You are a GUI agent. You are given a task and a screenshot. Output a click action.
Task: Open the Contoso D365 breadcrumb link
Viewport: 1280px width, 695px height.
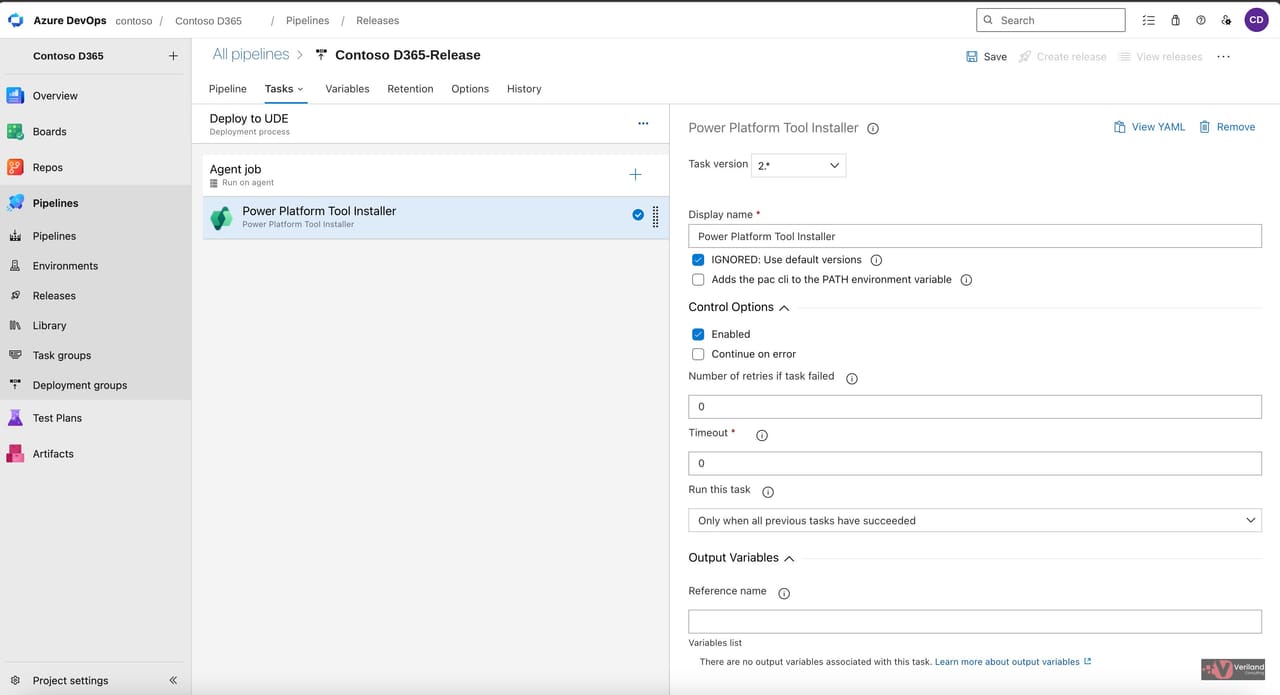pyautogui.click(x=208, y=20)
